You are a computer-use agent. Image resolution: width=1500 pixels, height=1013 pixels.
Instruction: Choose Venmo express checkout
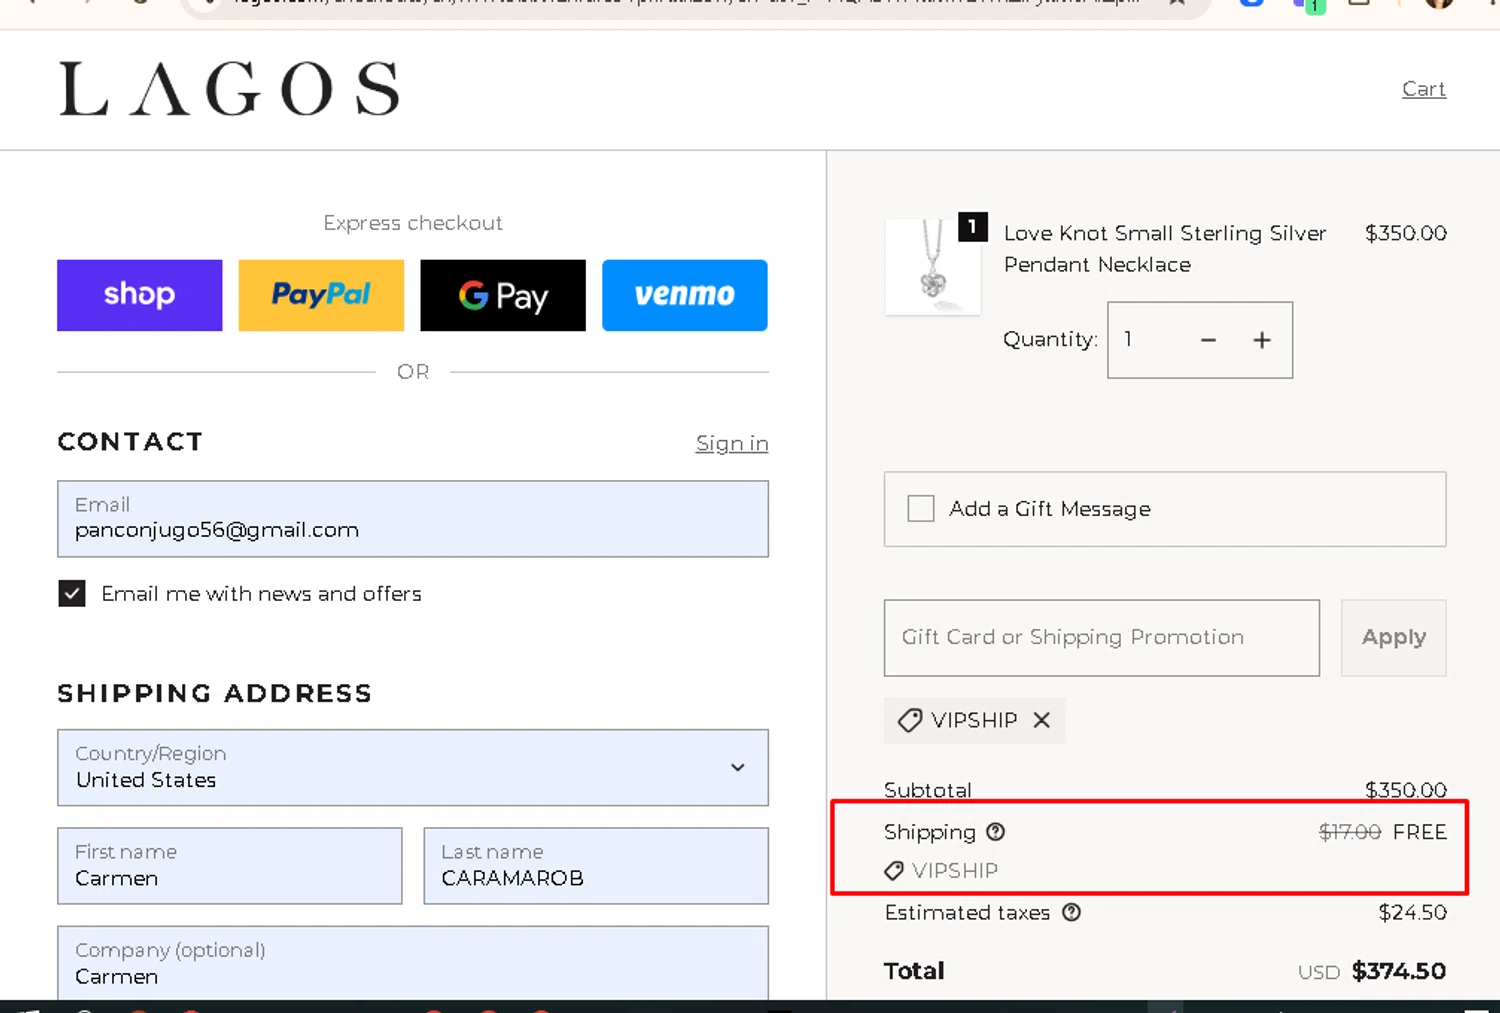pyautogui.click(x=685, y=295)
